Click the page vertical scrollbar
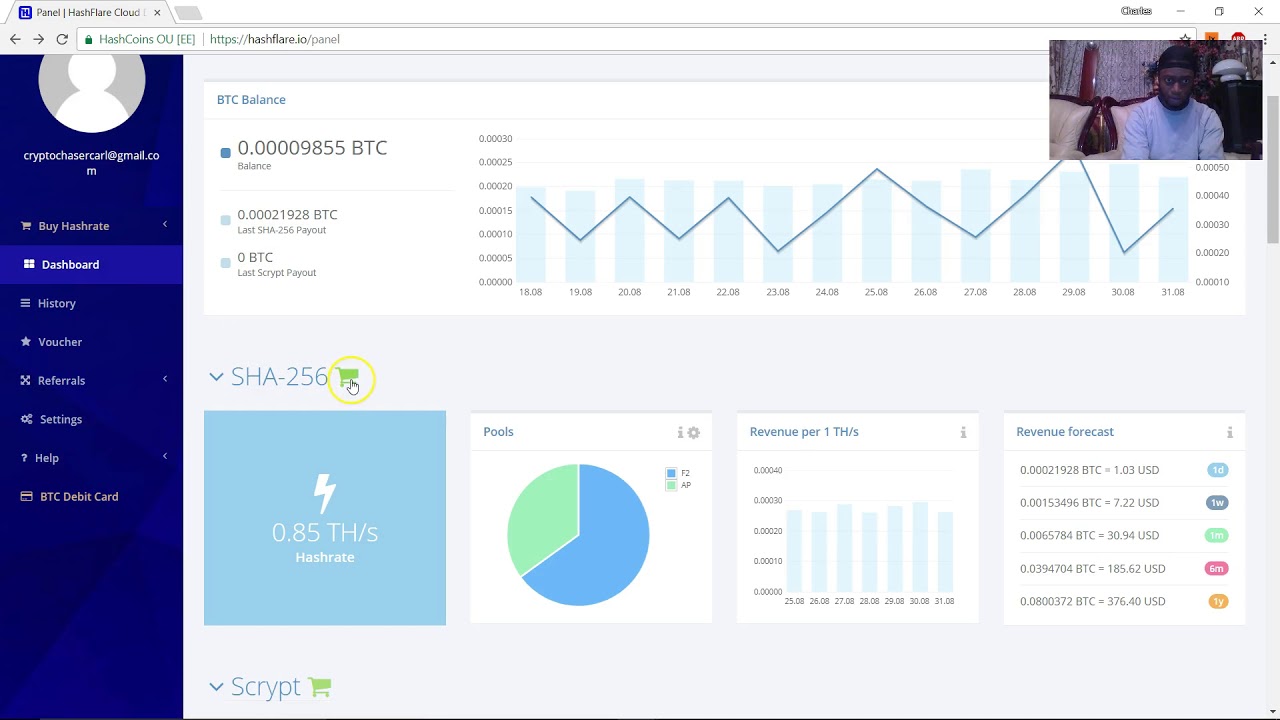This screenshot has height=720, width=1280. click(1273, 168)
